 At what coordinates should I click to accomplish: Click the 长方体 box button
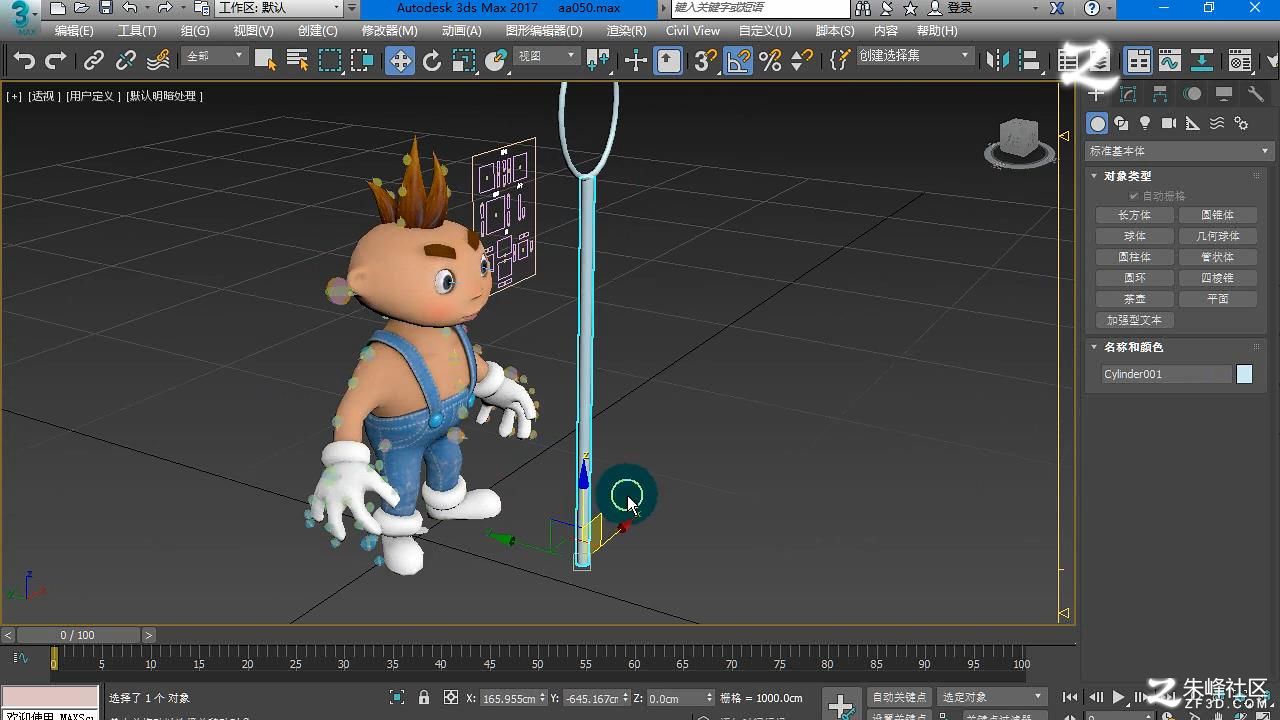[1134, 215]
